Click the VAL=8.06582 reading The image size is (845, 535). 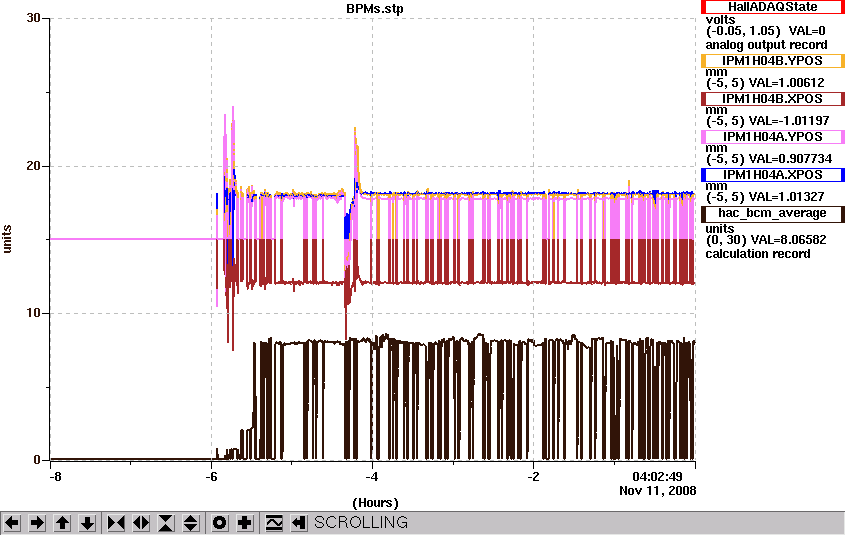tap(787, 240)
